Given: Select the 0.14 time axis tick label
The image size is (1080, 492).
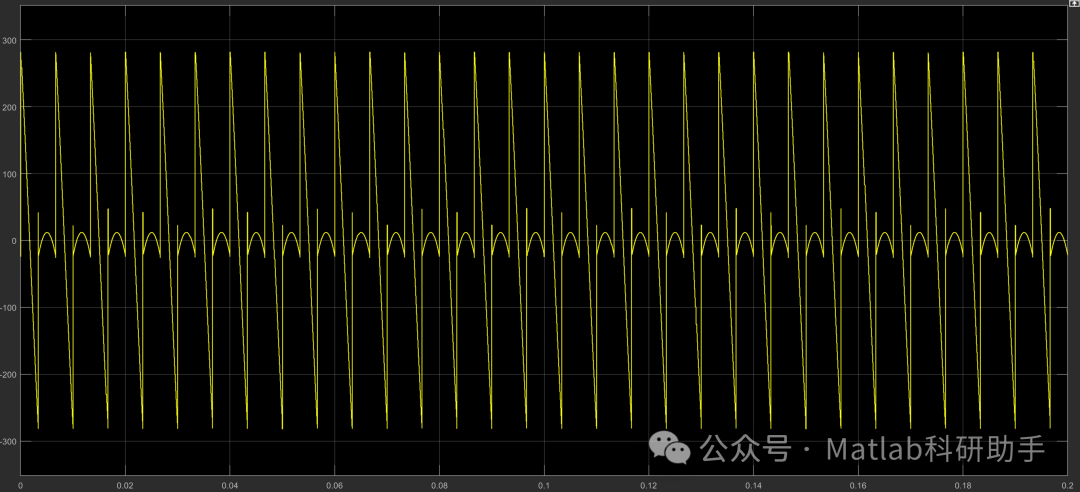Looking at the screenshot, I should (x=753, y=486).
